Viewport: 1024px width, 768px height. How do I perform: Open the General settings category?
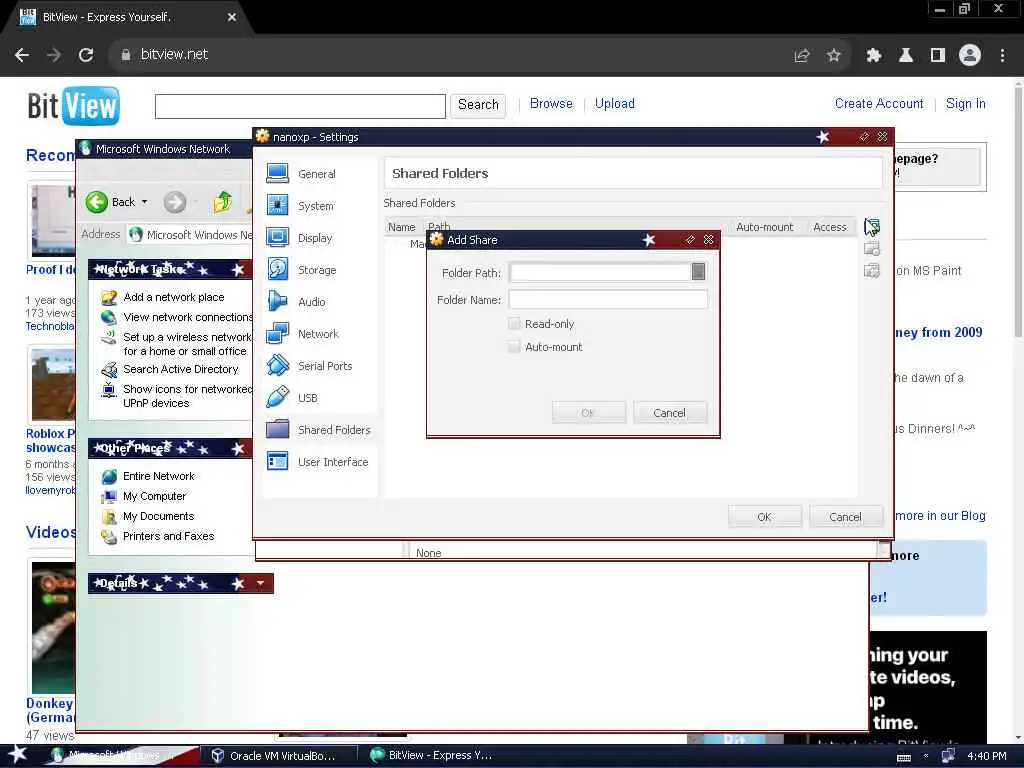click(x=302, y=174)
